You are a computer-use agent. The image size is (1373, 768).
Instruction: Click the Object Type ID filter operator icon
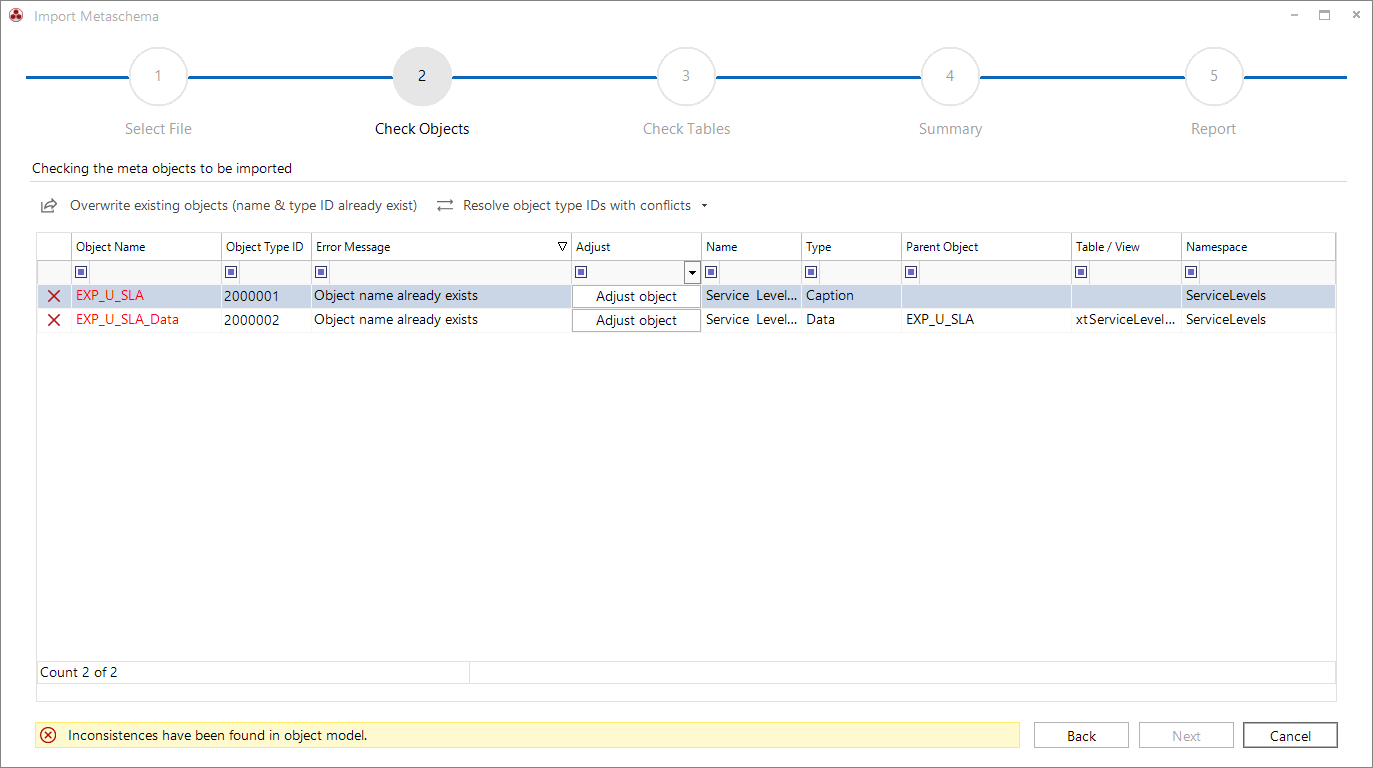click(x=231, y=272)
